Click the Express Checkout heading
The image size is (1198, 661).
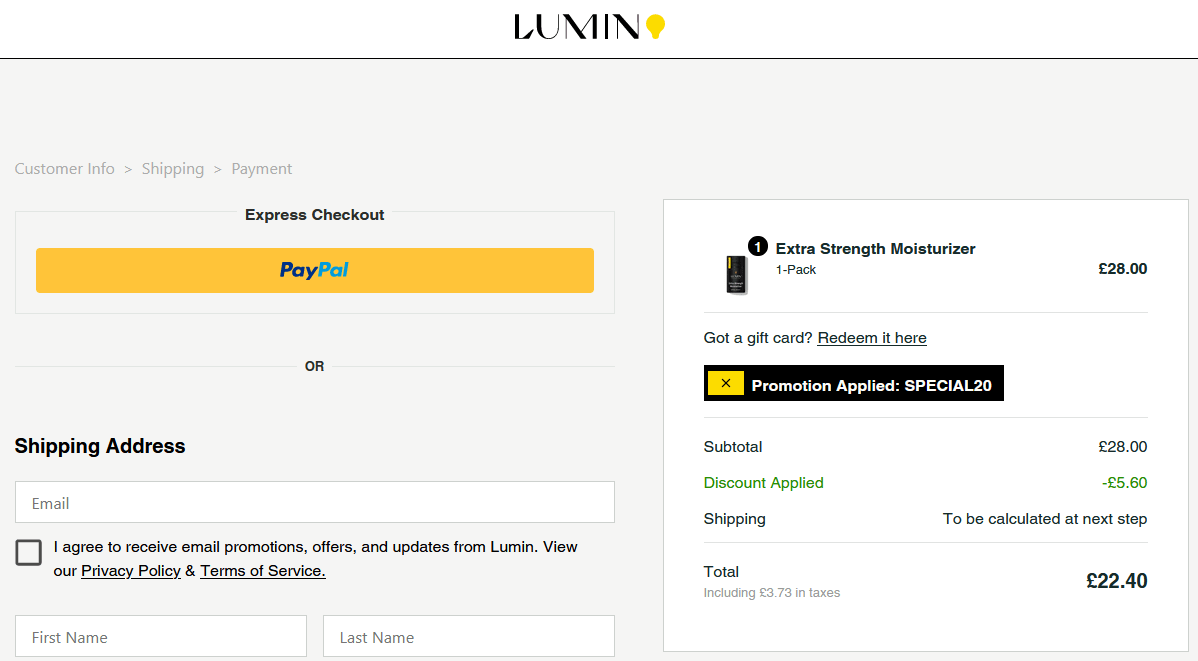(x=315, y=215)
